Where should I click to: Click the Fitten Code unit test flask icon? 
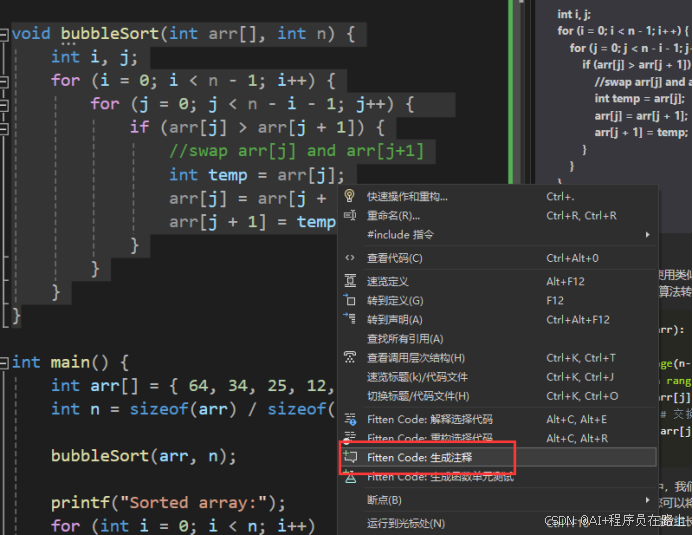(350, 478)
